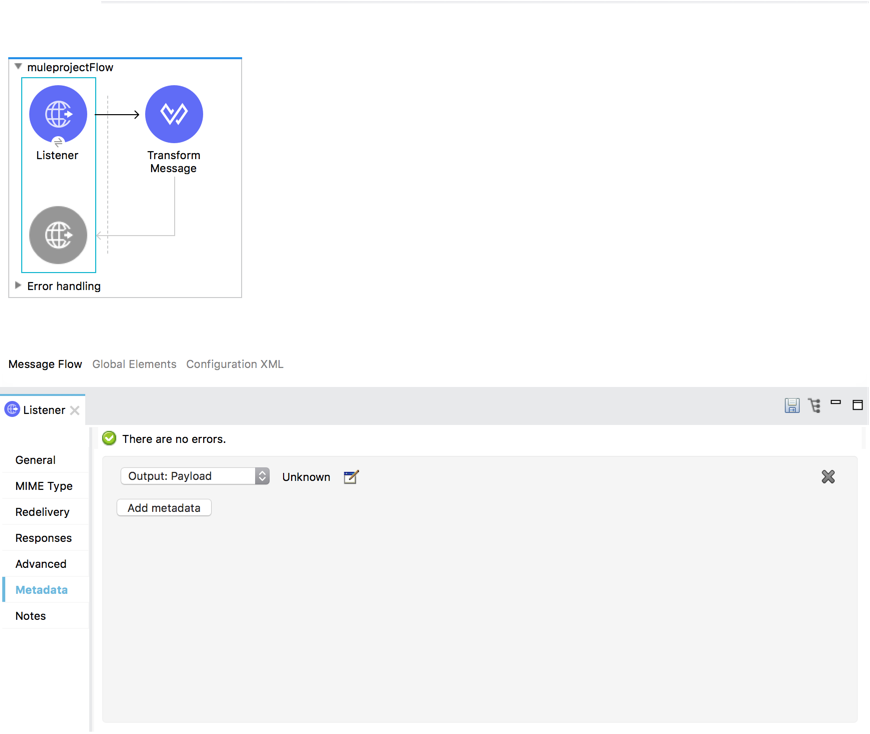This screenshot has height=734, width=870.
Task: Minimize the properties panel
Action: tap(836, 404)
